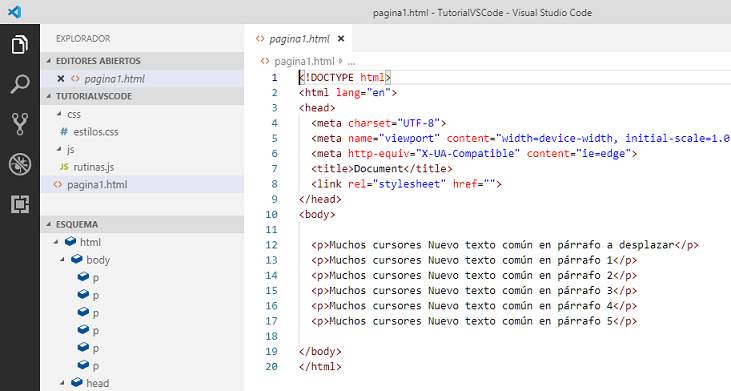Open the Debug view in activity bar
731x391 pixels.
pos(20,164)
